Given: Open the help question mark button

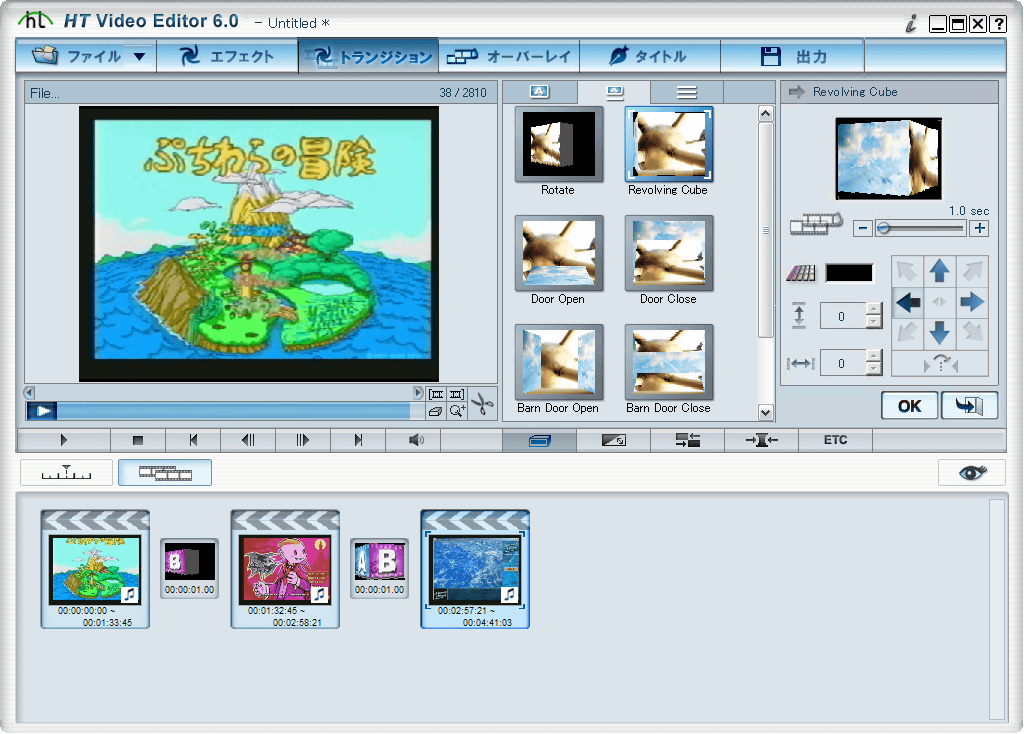Looking at the screenshot, I should coord(998,24).
